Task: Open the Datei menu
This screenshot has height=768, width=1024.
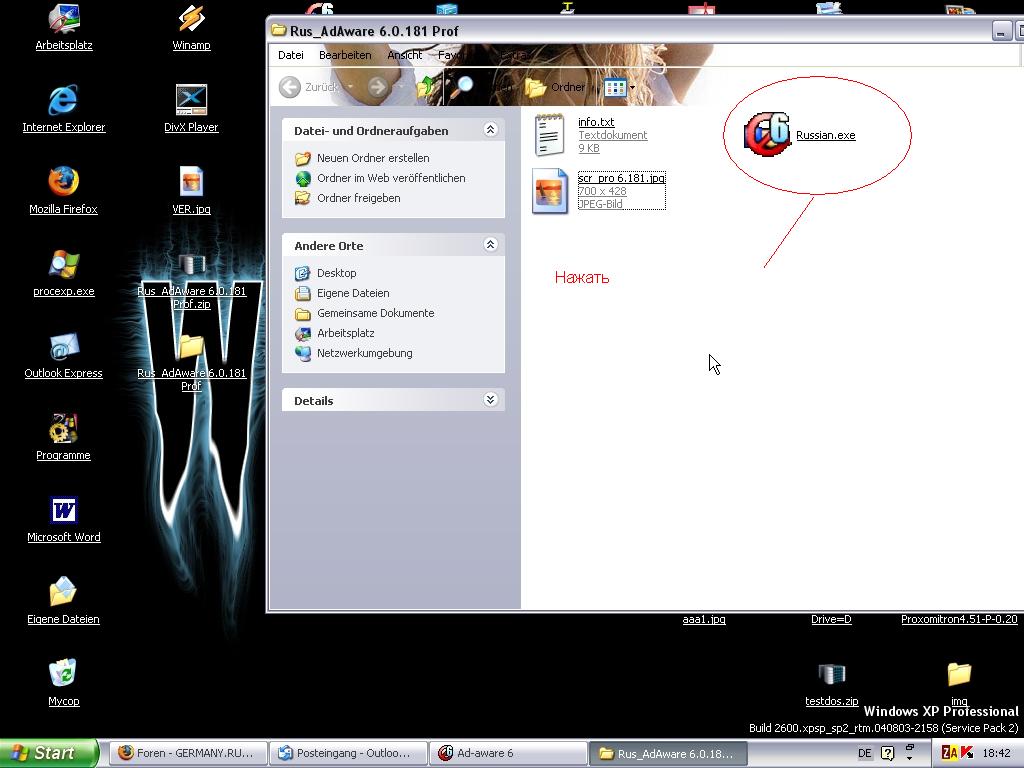Action: [291, 56]
